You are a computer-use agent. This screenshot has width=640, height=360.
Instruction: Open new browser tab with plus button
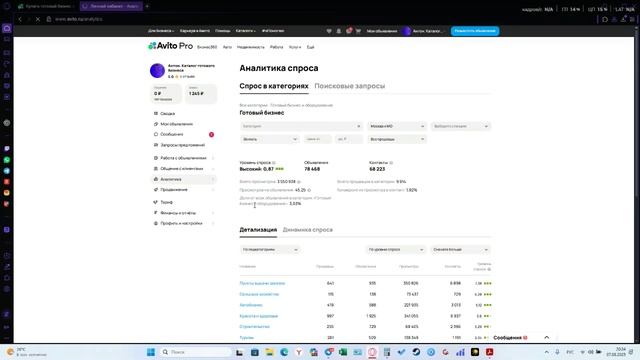pyautogui.click(x=147, y=7)
